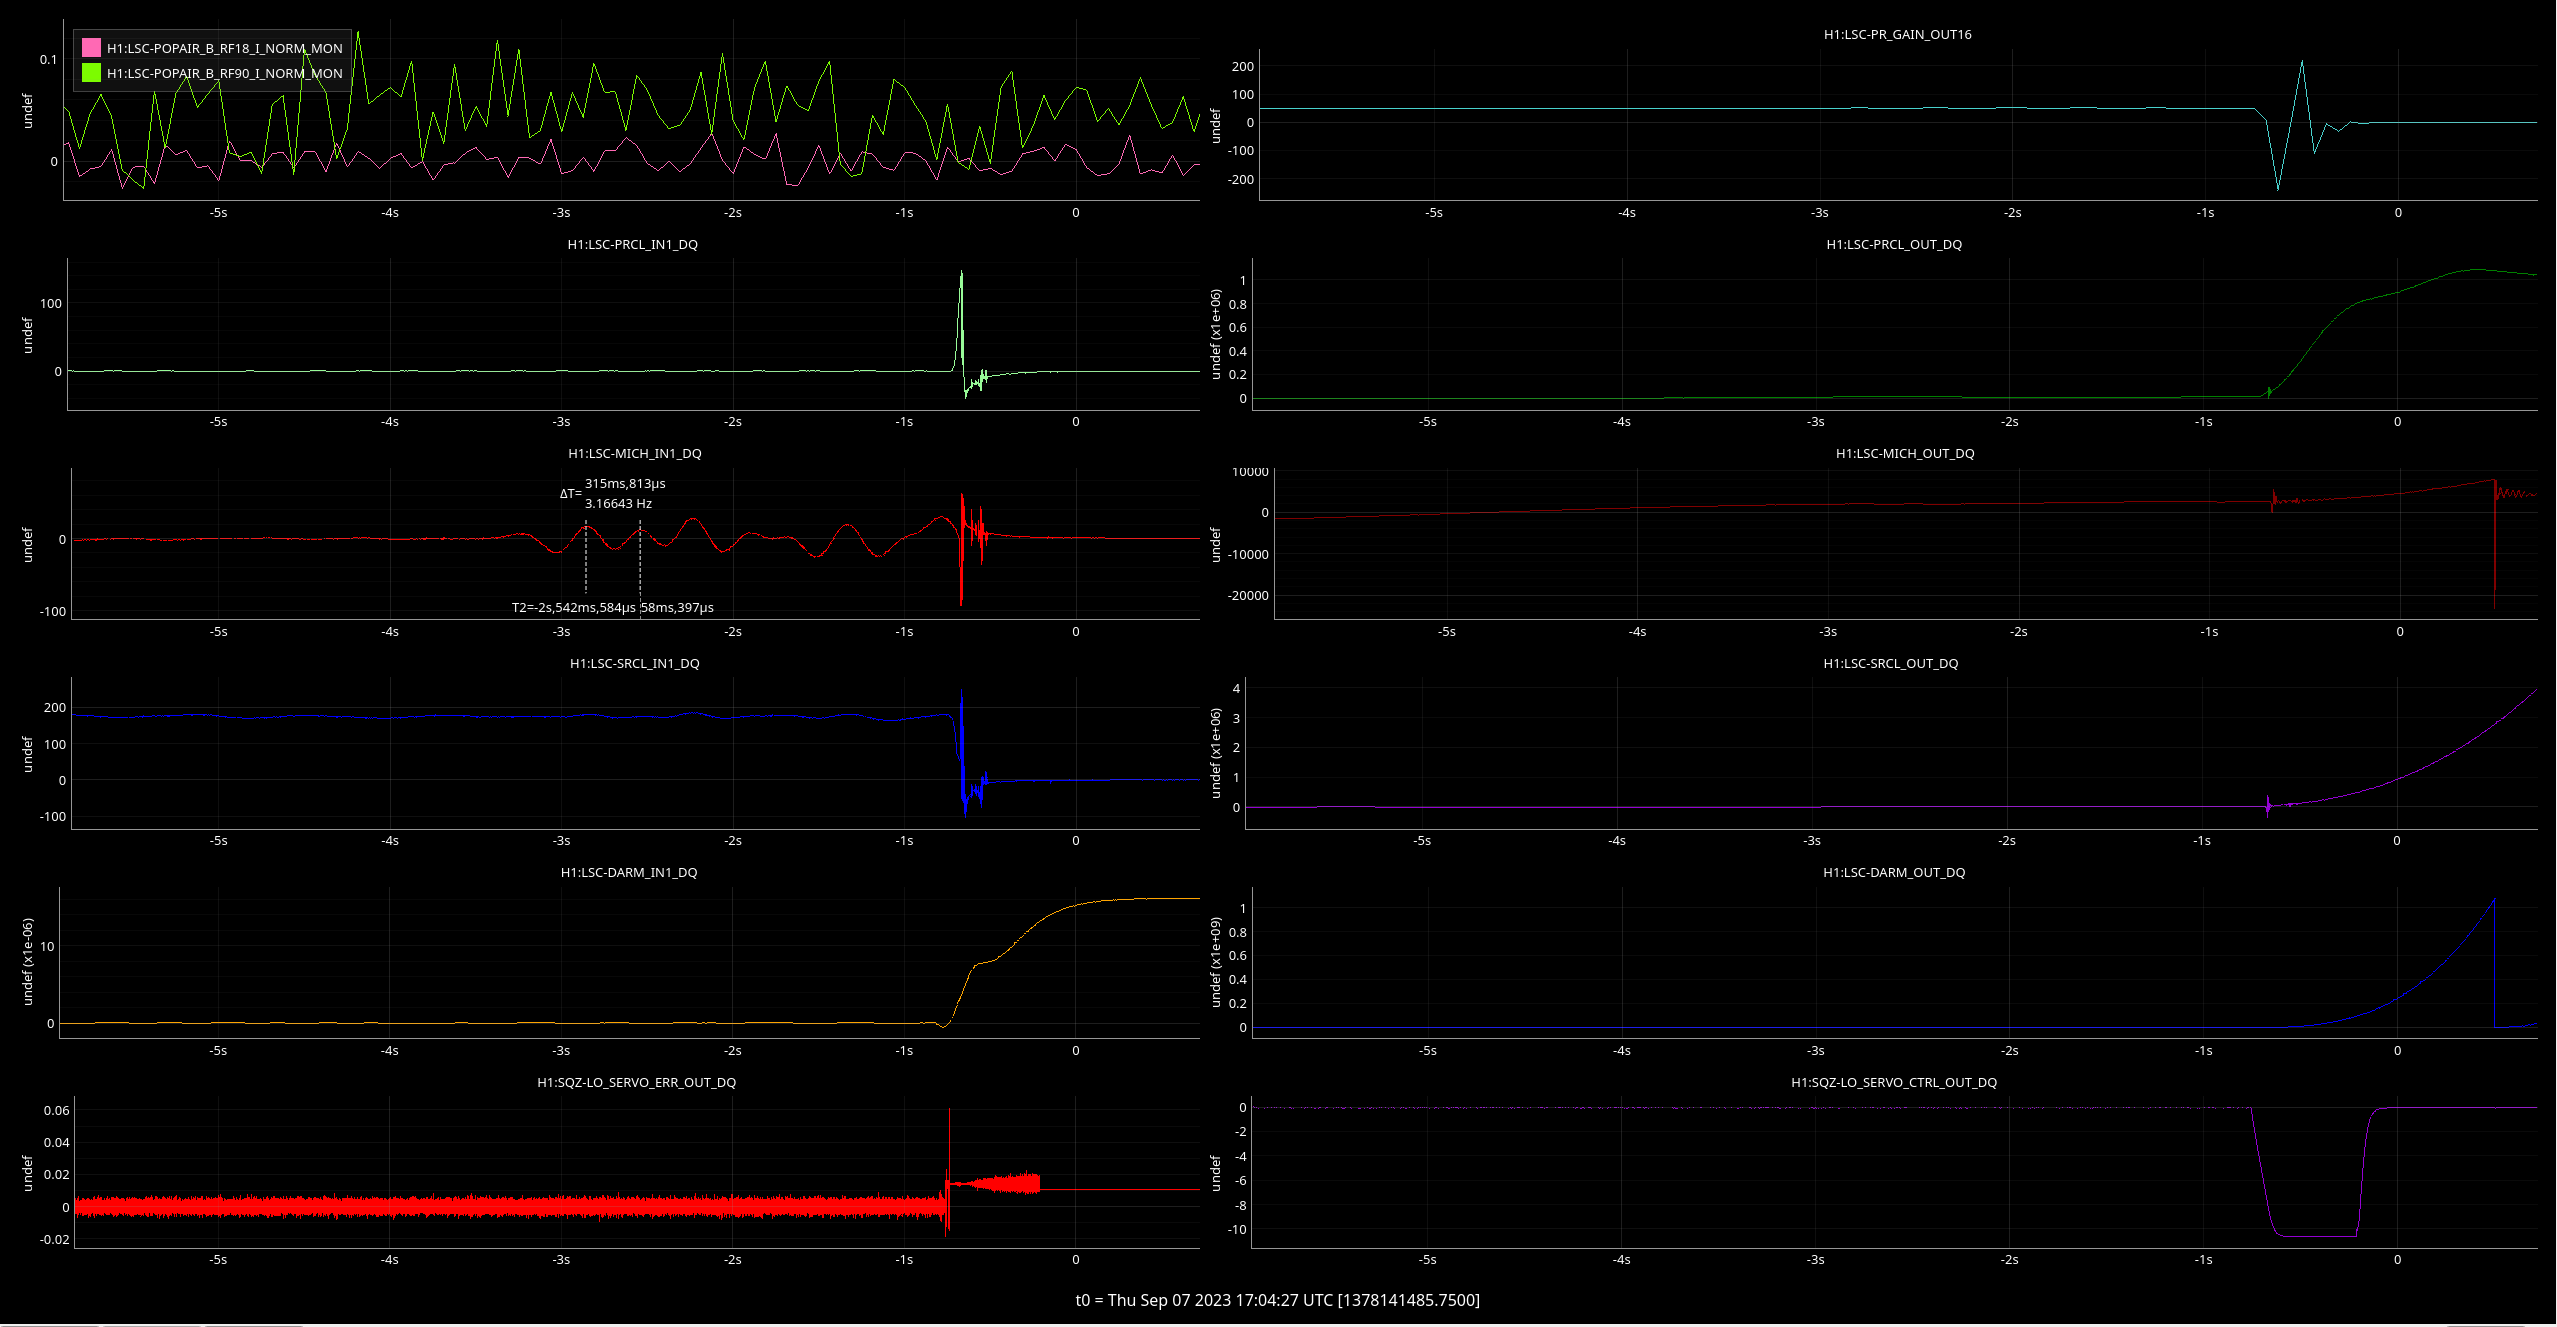Click the SQZ ERR_OUT red spike near -0.75s
Image resolution: width=2557 pixels, height=1327 pixels.
(948, 1170)
